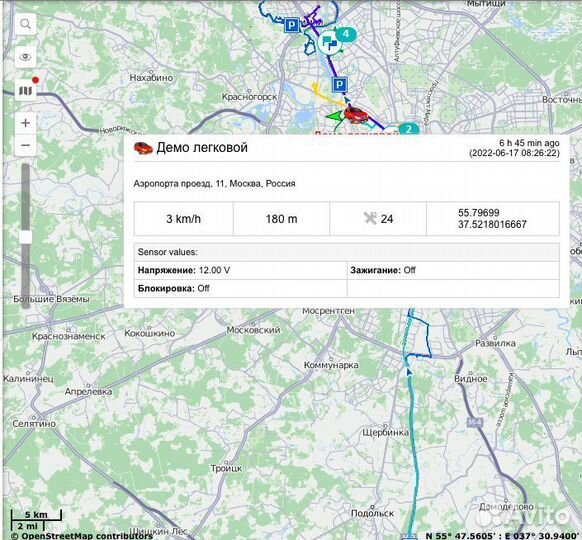
Task: Click the 3 km/h speed cell
Action: point(184,219)
